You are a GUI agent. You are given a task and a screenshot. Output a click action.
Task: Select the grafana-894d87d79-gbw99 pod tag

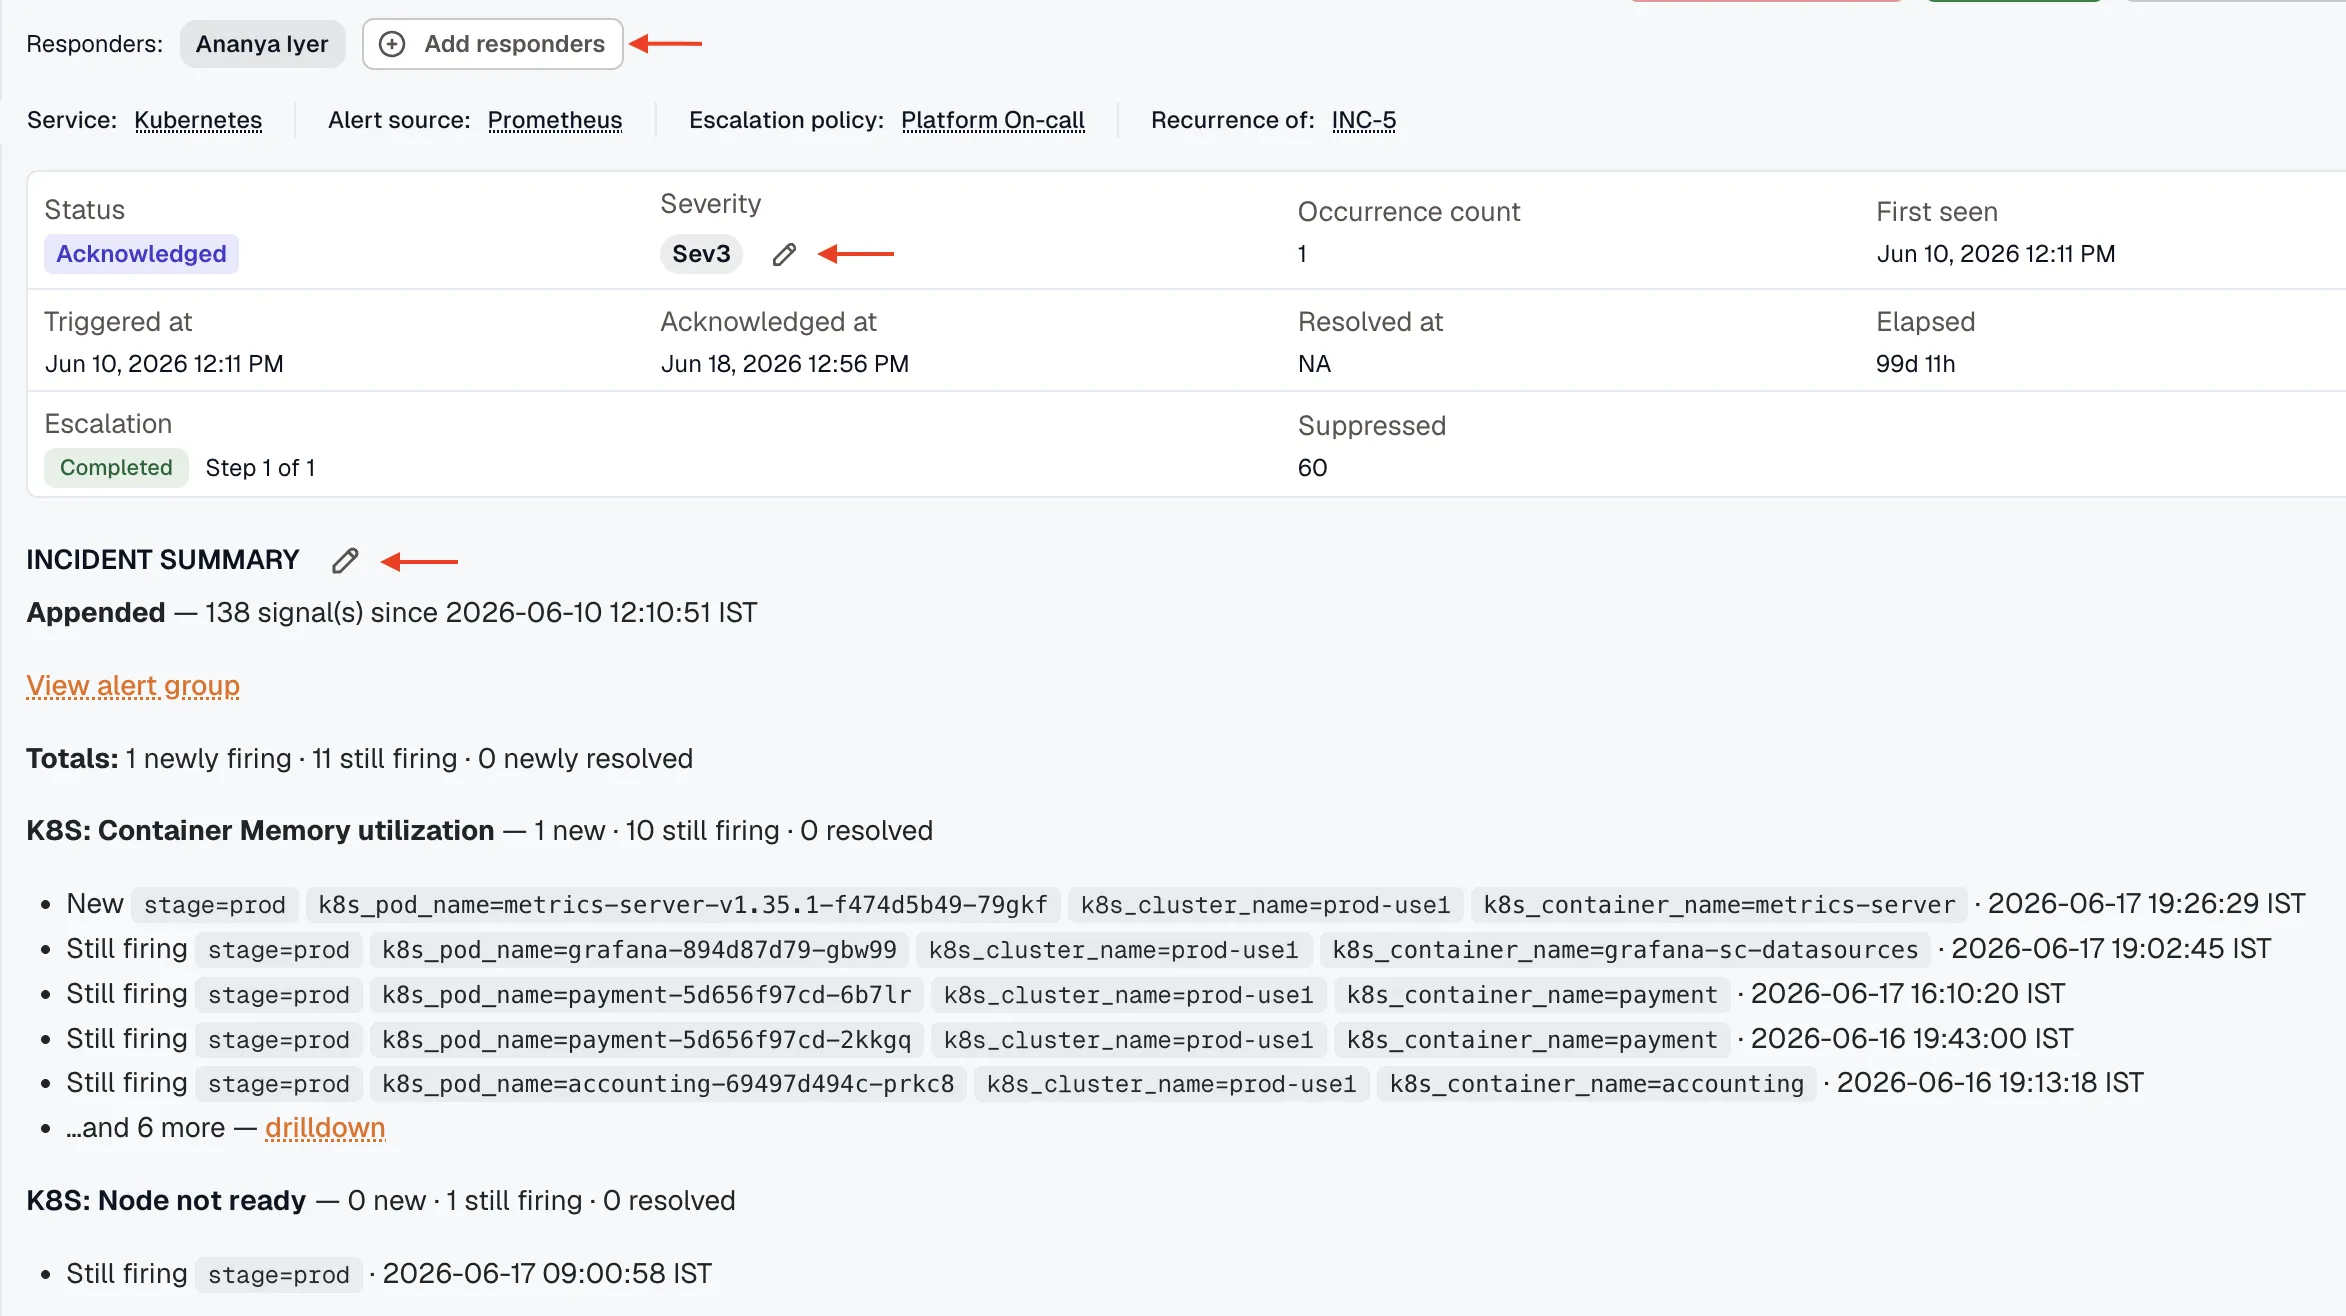pyautogui.click(x=639, y=950)
